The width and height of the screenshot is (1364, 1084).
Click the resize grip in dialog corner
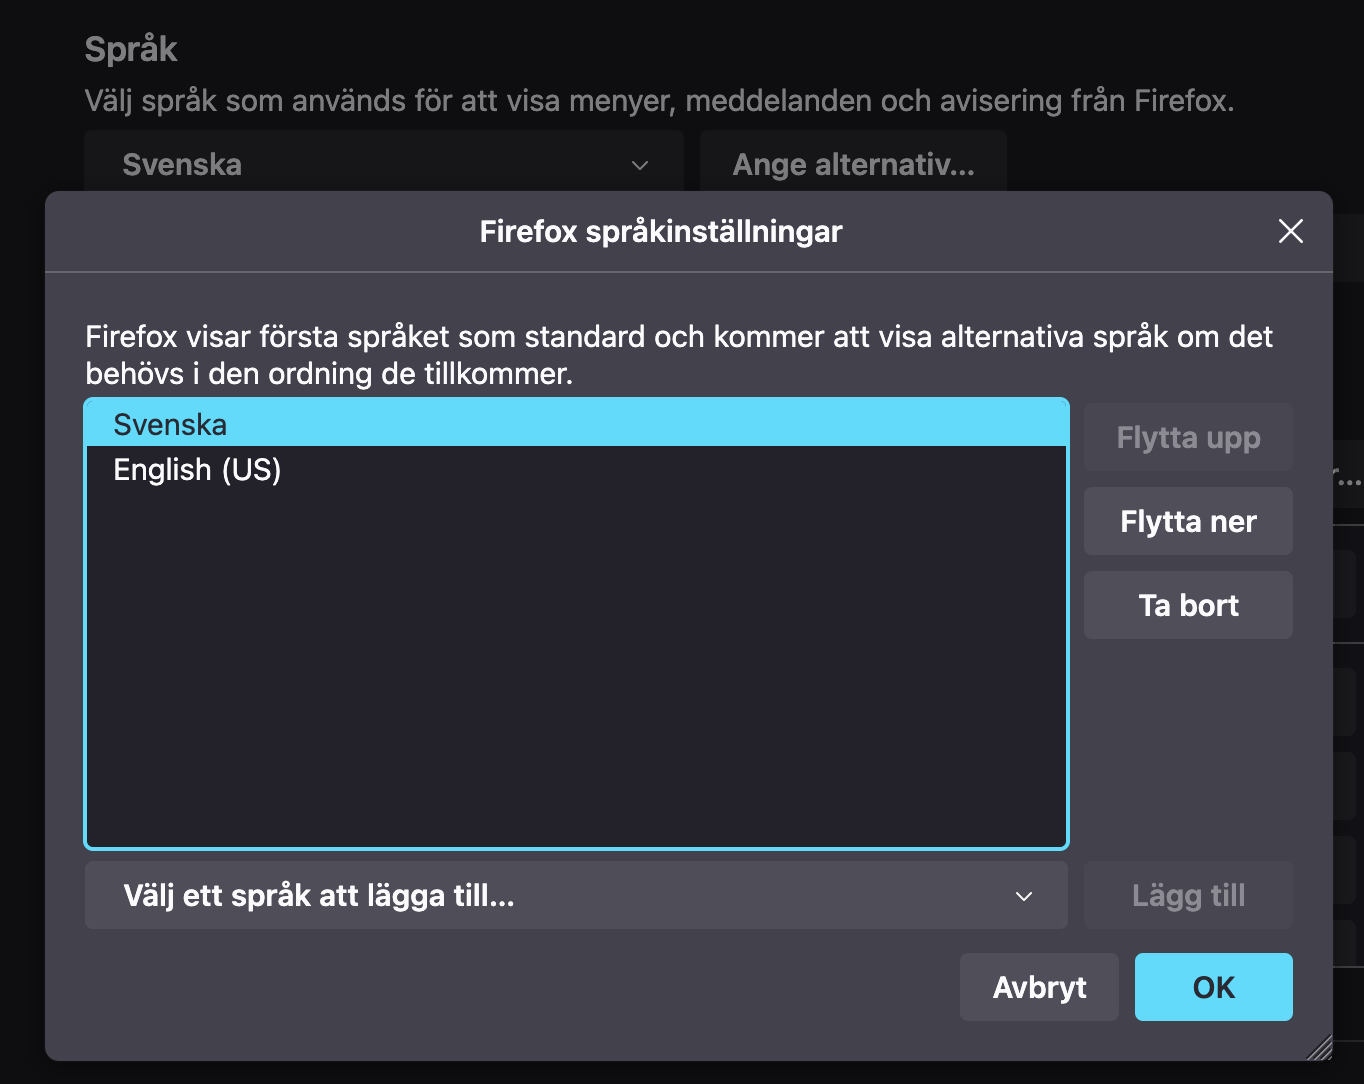pos(1319,1046)
